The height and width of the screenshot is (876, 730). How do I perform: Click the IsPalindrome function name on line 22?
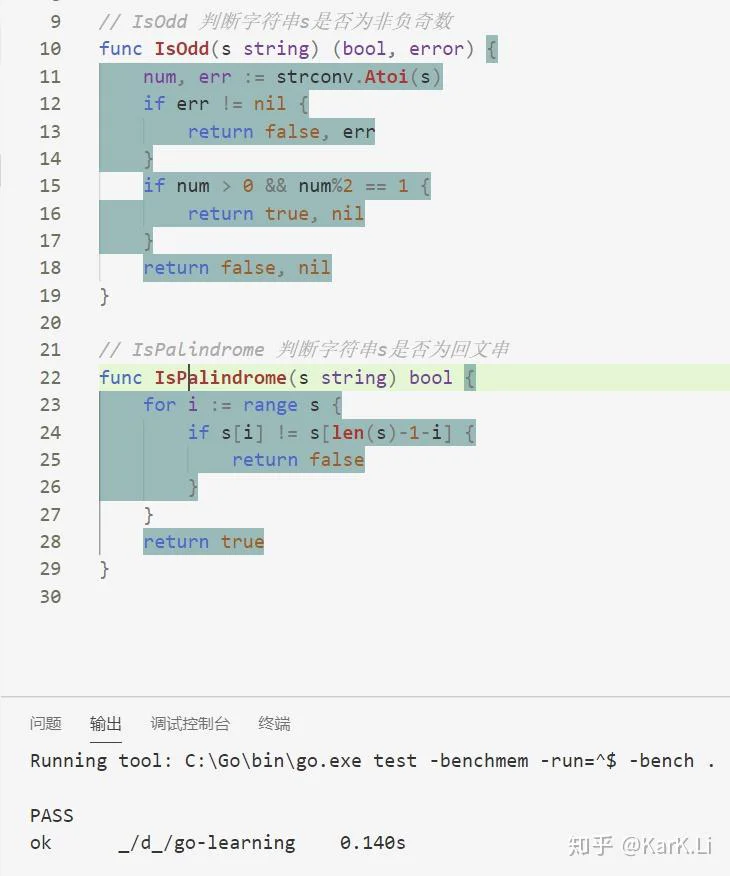coord(220,378)
